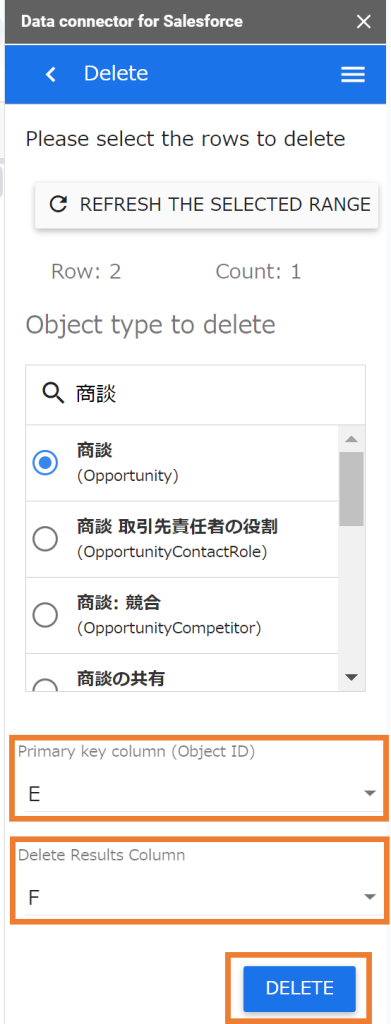The width and height of the screenshot is (391, 1024).
Task: Select the 商談 (Opportunity) radio button
Action: tap(45, 463)
